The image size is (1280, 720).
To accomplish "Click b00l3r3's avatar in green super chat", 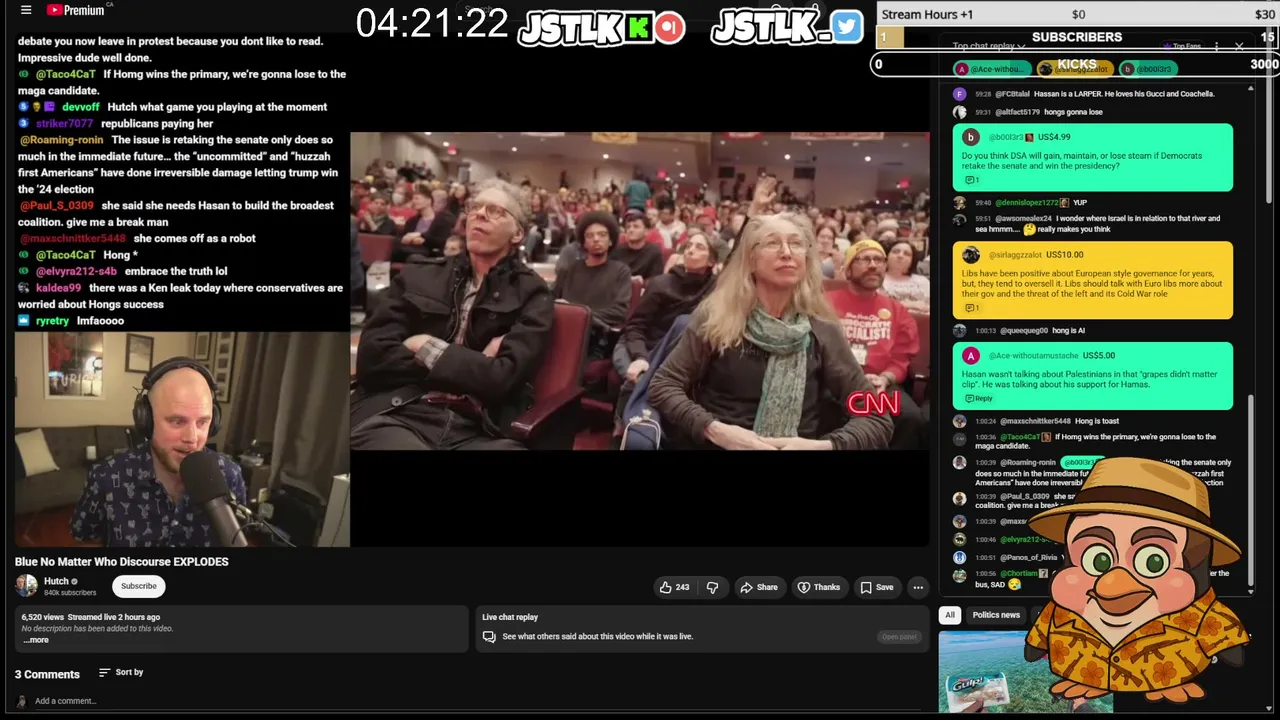I will coord(970,137).
